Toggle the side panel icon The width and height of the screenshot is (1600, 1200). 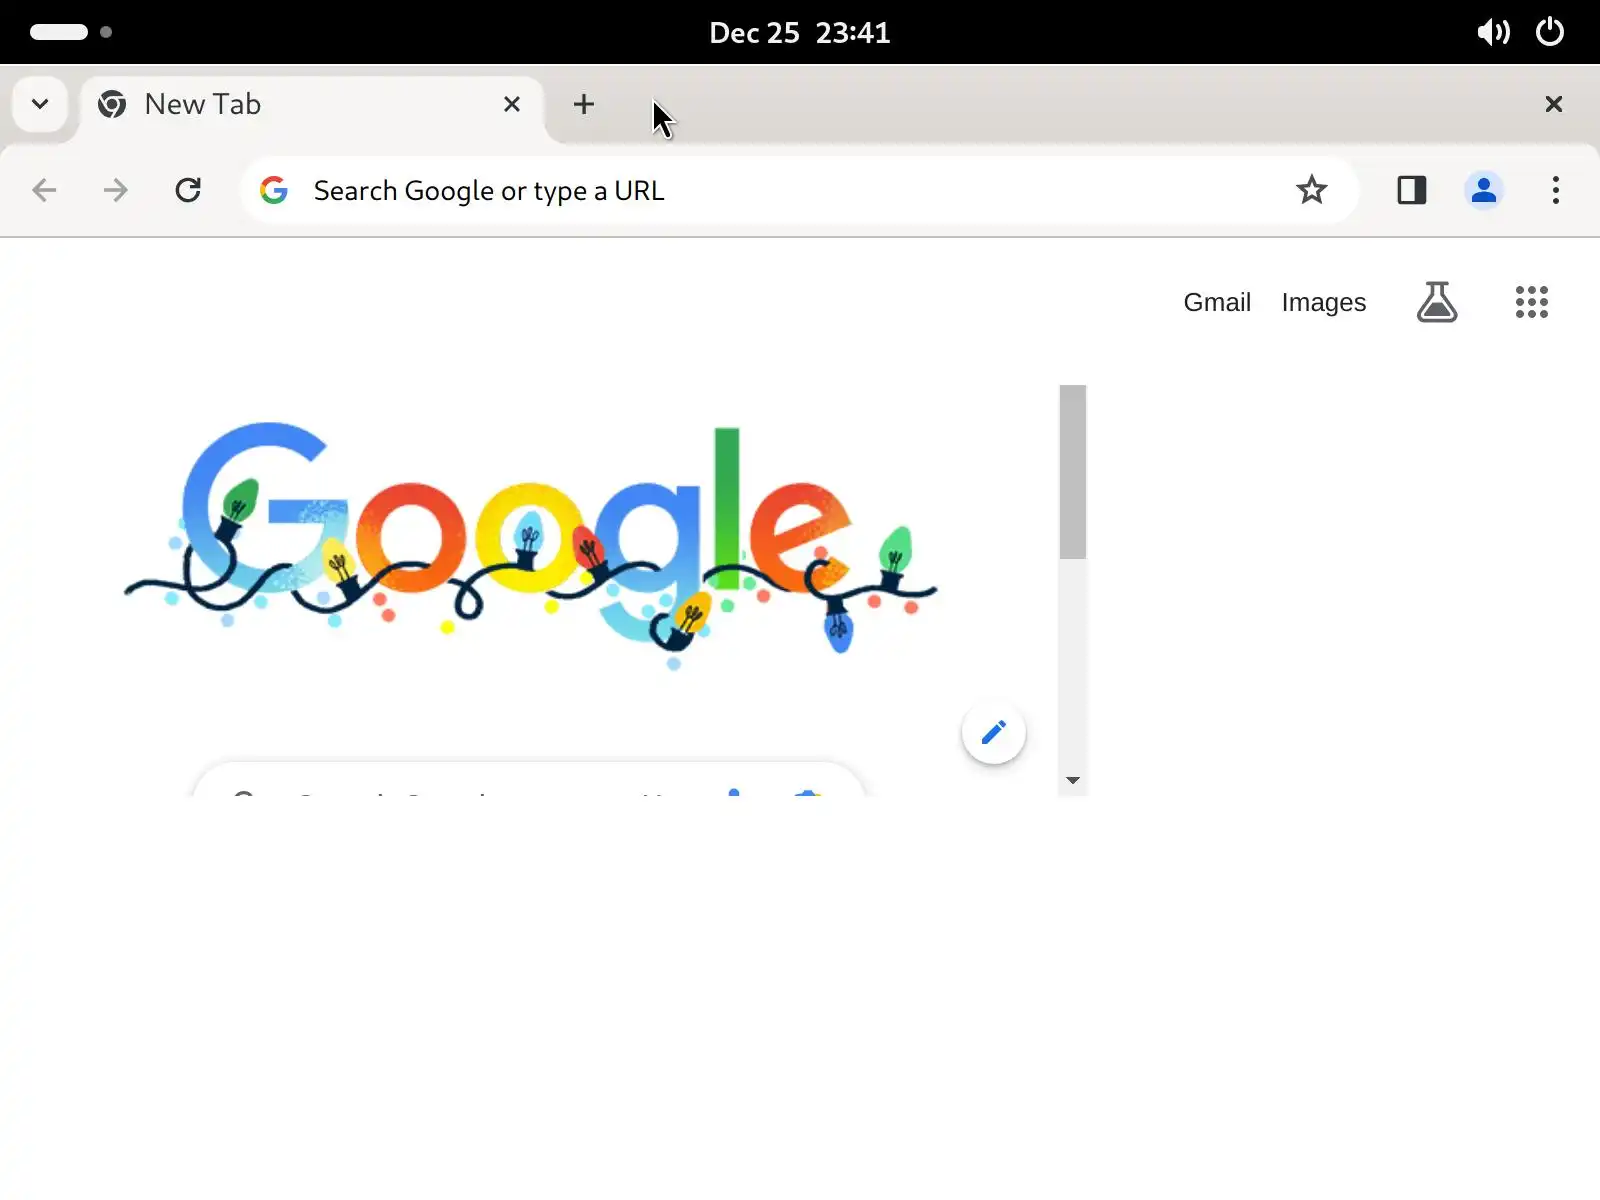tap(1411, 190)
